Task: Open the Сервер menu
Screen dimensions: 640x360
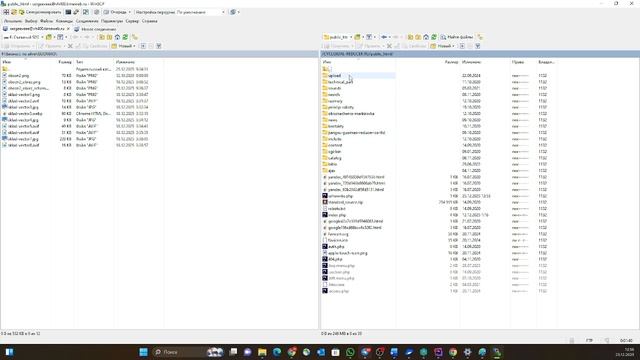Action: 132,21
